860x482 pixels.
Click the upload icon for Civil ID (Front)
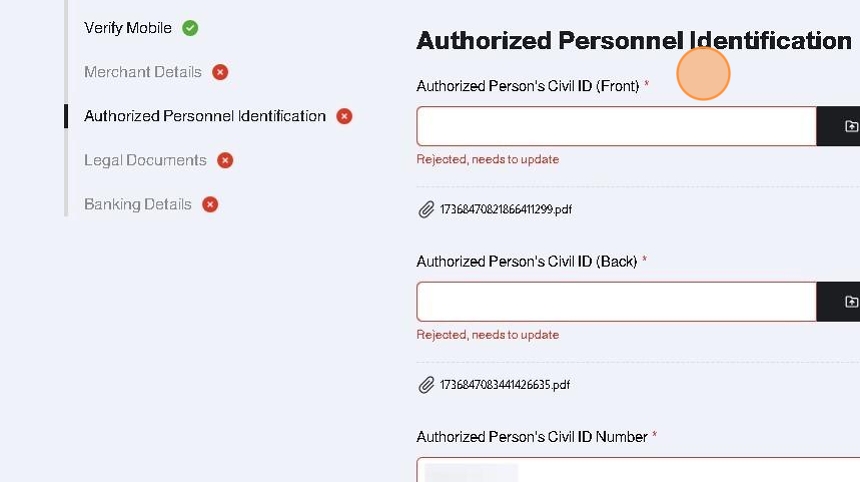coord(850,126)
